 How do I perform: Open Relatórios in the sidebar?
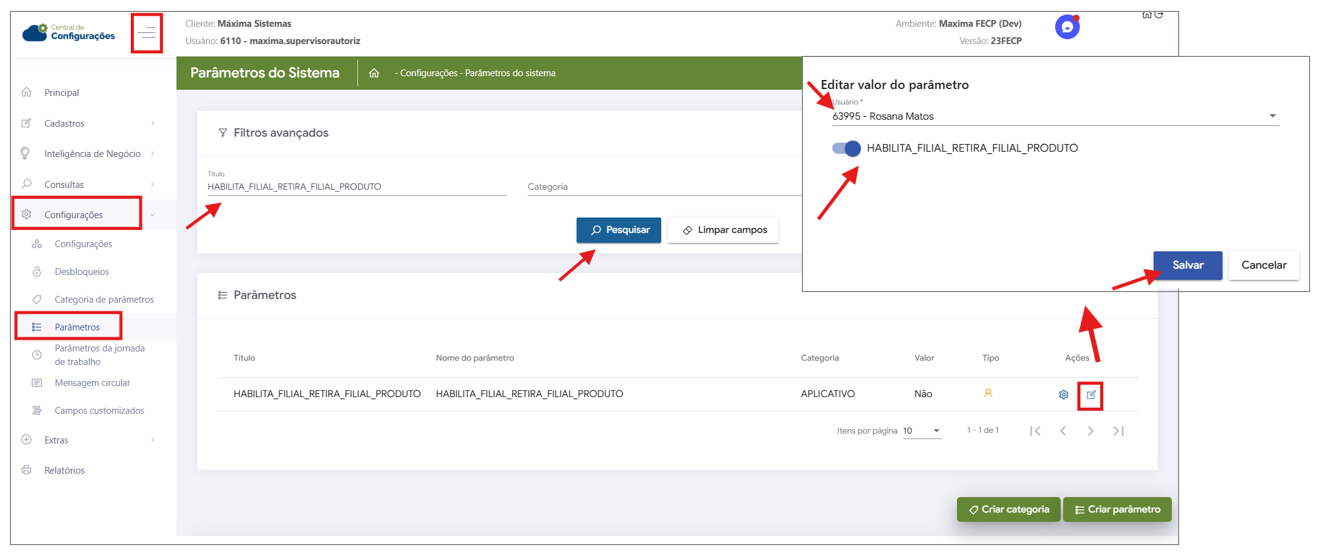click(64, 470)
